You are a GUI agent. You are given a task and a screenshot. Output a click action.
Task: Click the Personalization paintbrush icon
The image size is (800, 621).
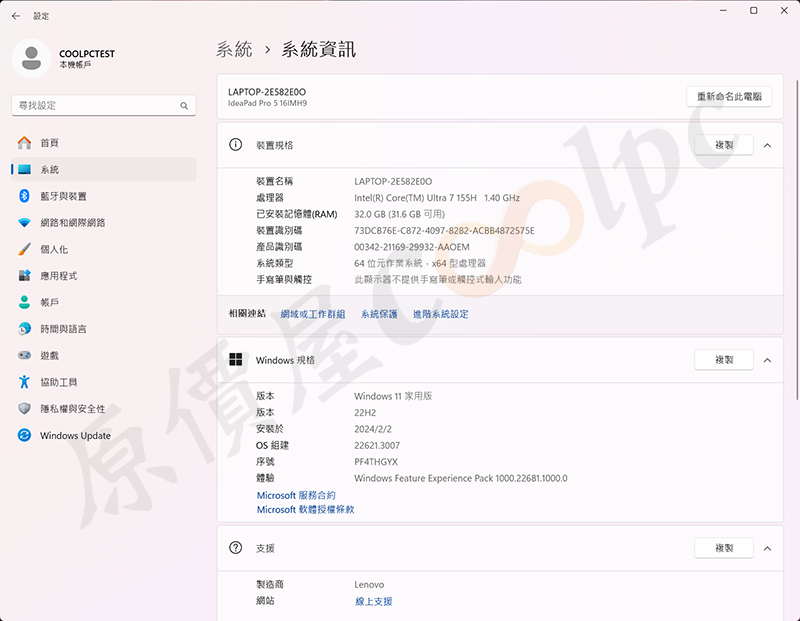pyautogui.click(x=24, y=249)
